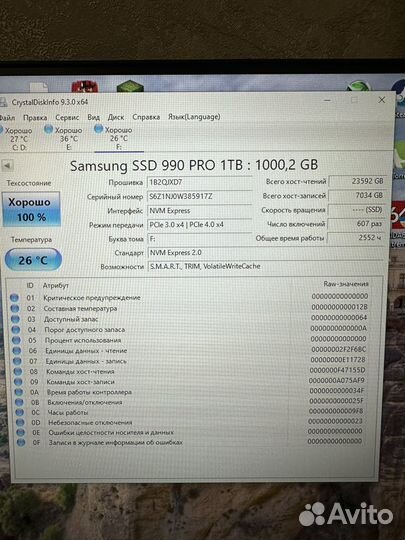Minimize the CrystalDiskInfo window
The height and width of the screenshot is (540, 405).
pos(327,101)
